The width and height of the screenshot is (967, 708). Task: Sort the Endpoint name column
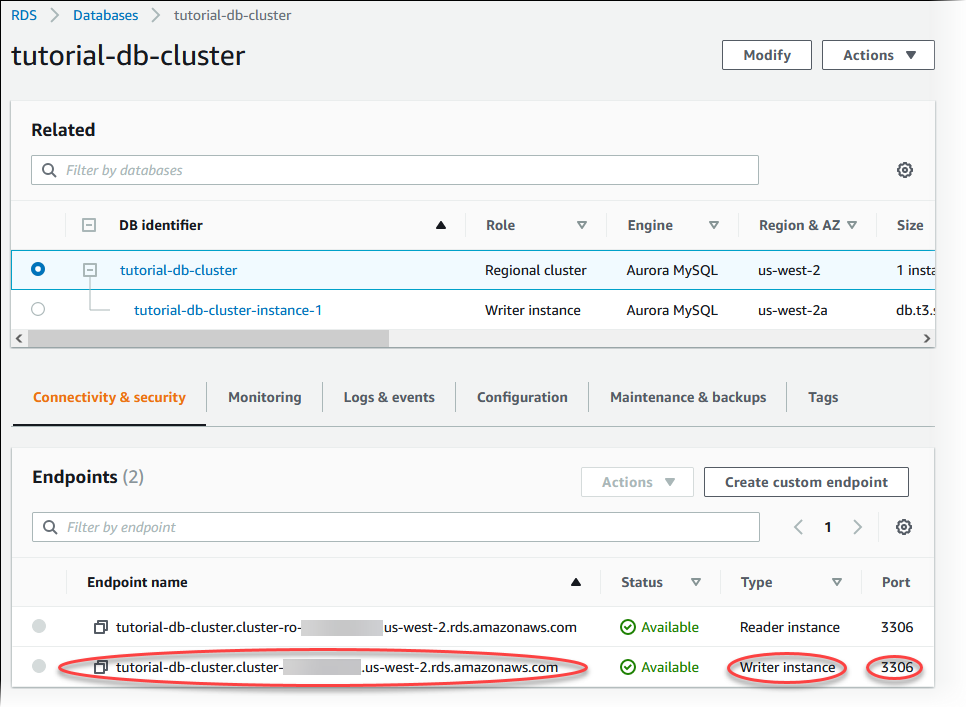pos(576,581)
